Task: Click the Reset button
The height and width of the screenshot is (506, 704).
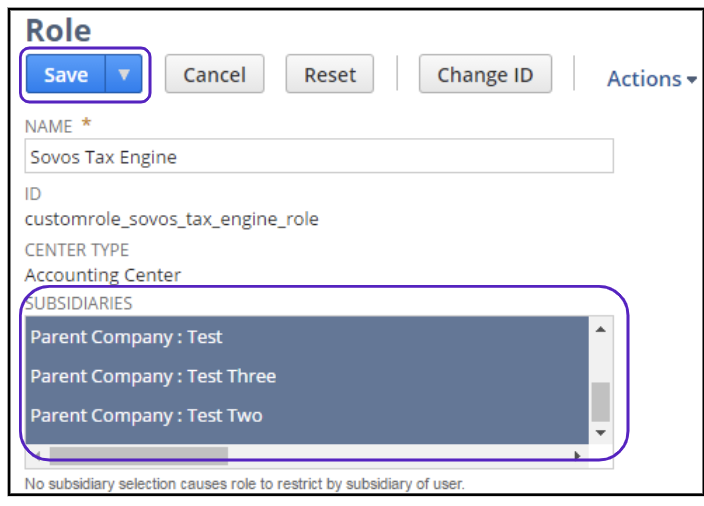Action: coord(329,75)
